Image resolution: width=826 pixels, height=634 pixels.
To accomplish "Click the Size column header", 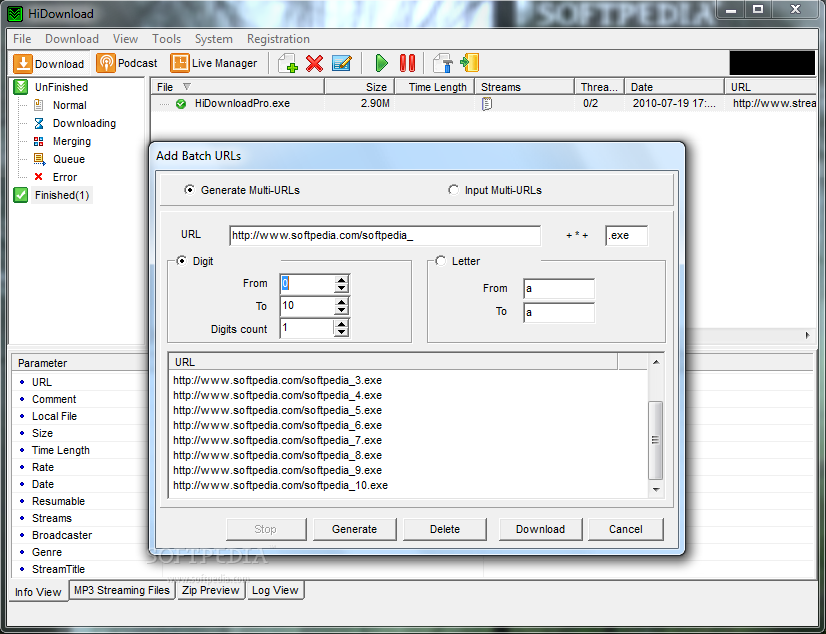I will click(360, 87).
